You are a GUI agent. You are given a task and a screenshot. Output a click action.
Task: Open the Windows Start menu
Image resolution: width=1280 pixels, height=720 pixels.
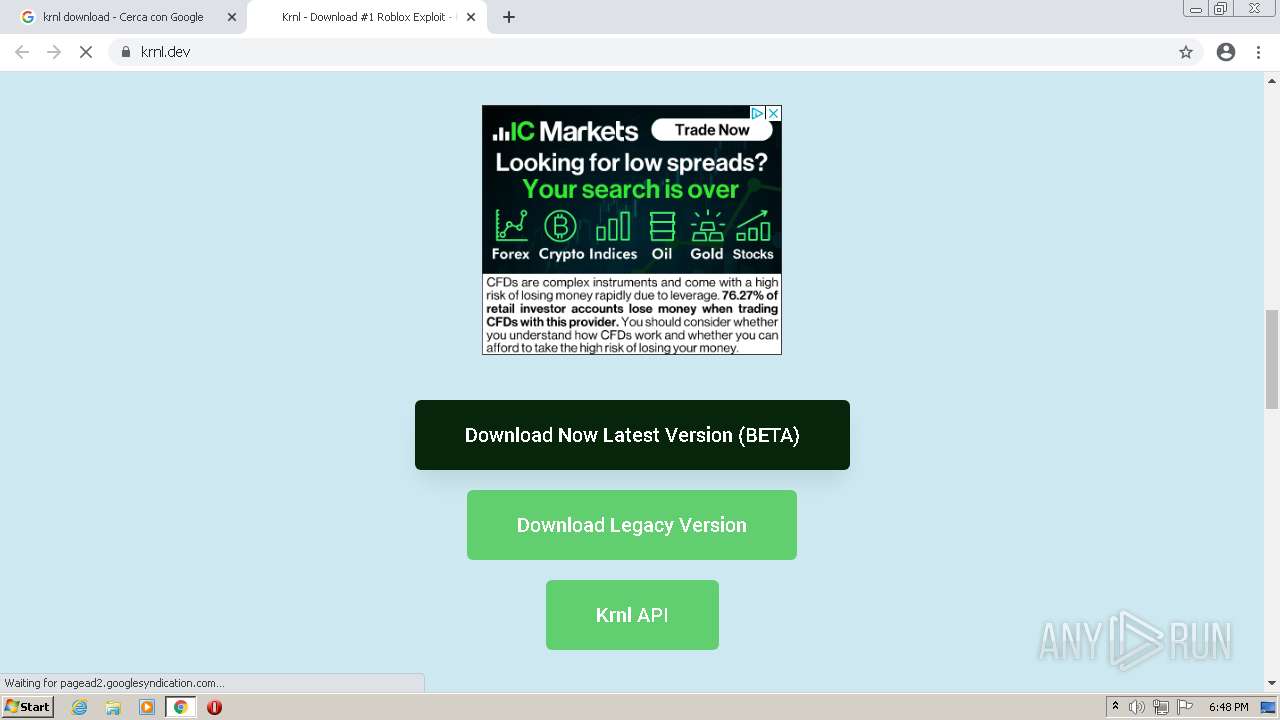28,707
